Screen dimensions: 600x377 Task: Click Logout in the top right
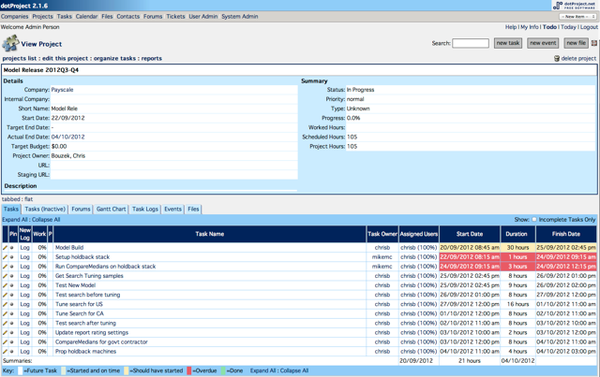click(x=589, y=27)
